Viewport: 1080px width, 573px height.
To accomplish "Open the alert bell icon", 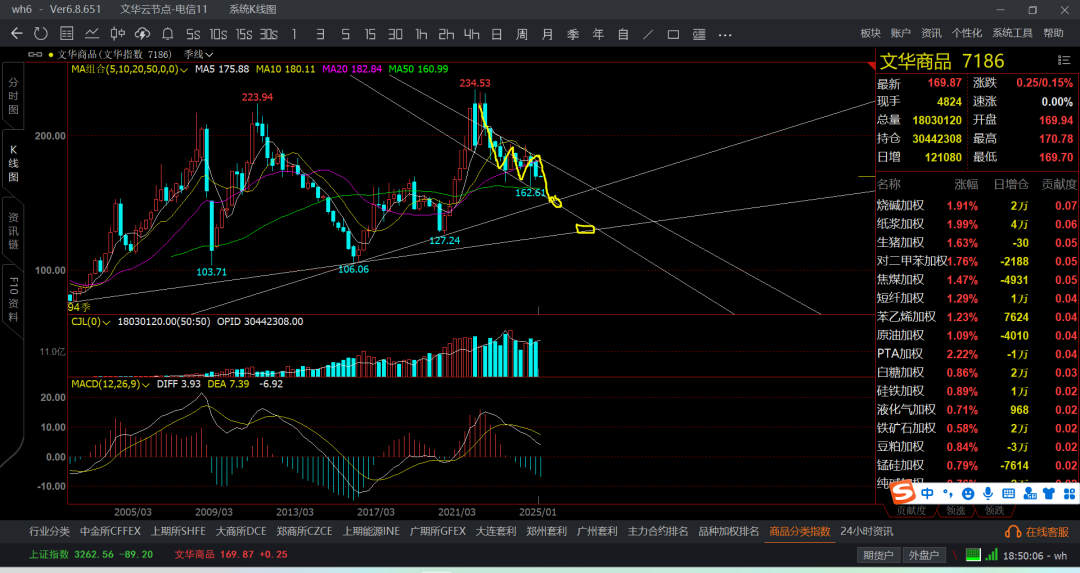I will pyautogui.click(x=167, y=34).
